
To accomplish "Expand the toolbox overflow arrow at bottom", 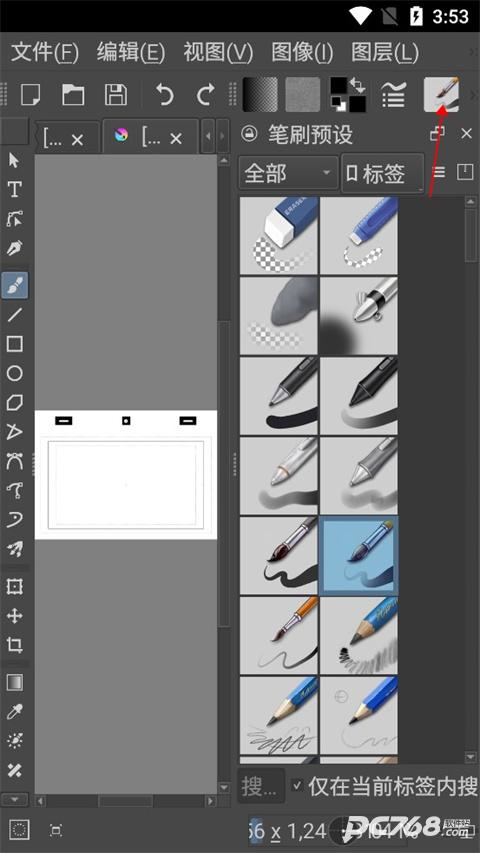I will pos(15,799).
